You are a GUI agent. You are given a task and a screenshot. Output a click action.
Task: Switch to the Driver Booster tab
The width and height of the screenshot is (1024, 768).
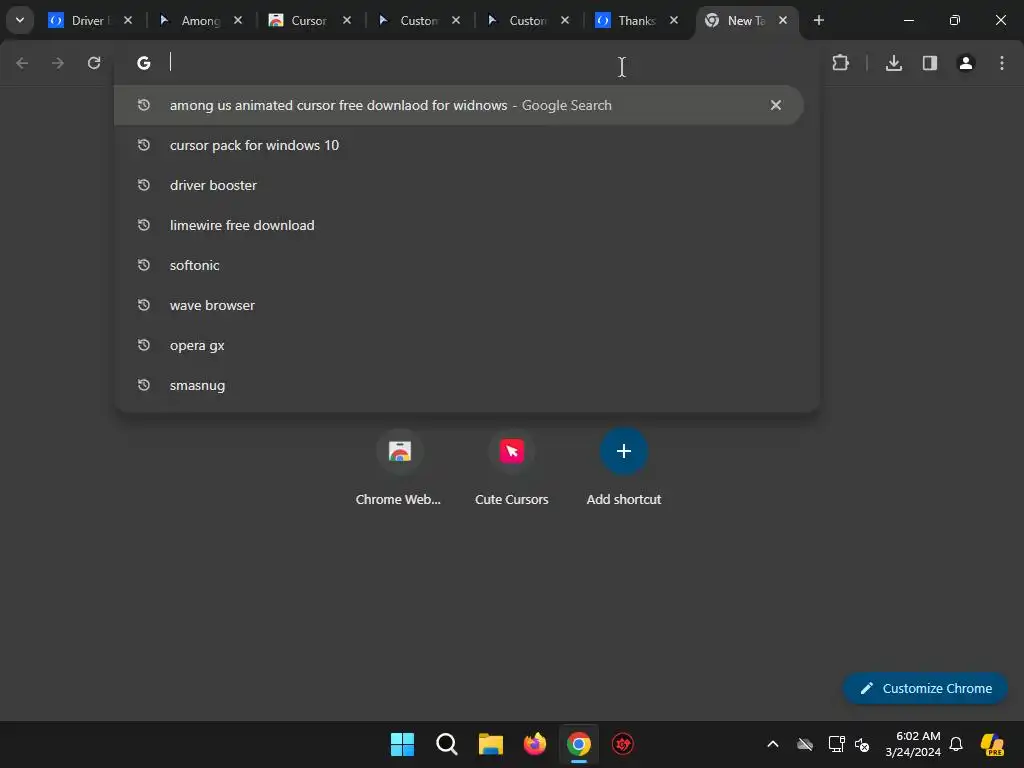[x=90, y=20]
